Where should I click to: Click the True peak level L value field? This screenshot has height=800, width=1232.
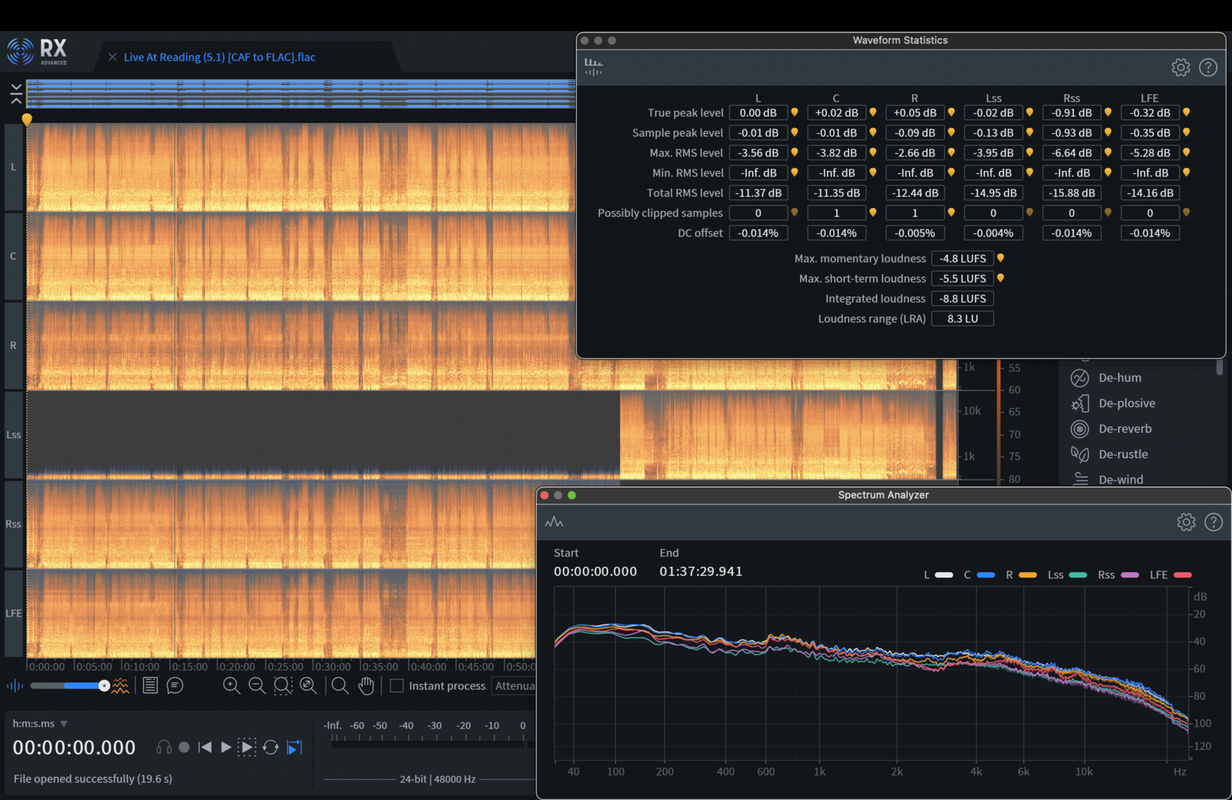click(x=757, y=113)
